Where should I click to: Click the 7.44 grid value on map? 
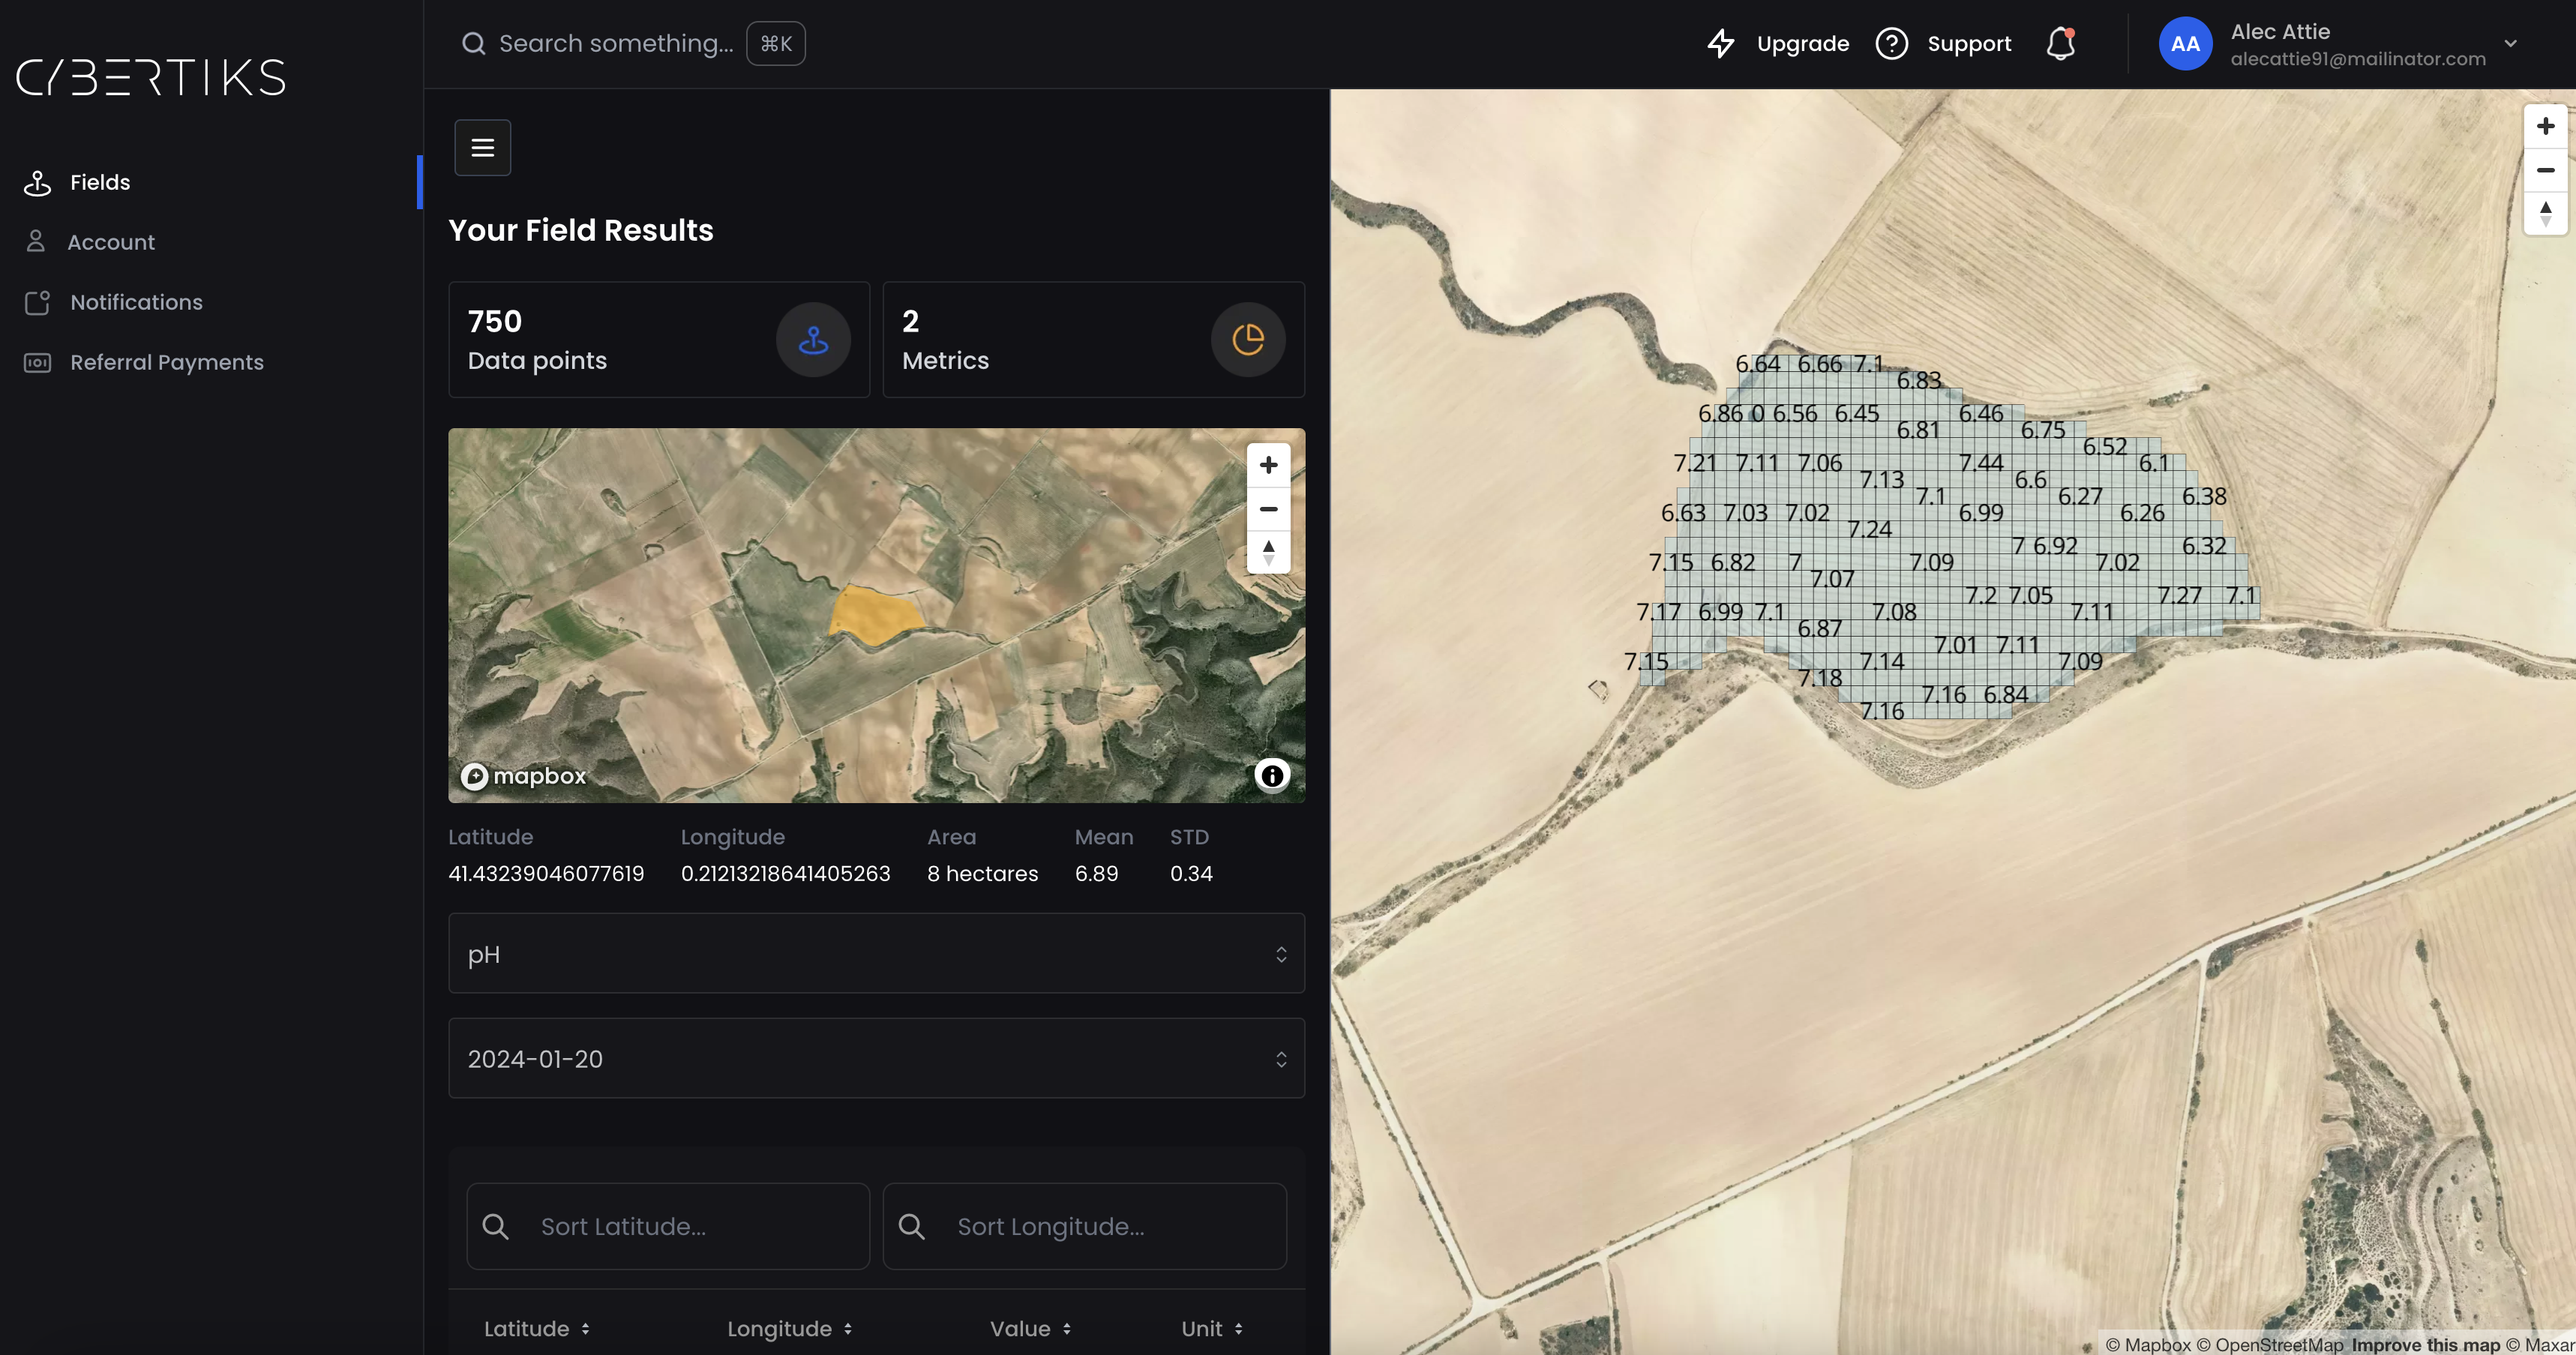[1980, 463]
